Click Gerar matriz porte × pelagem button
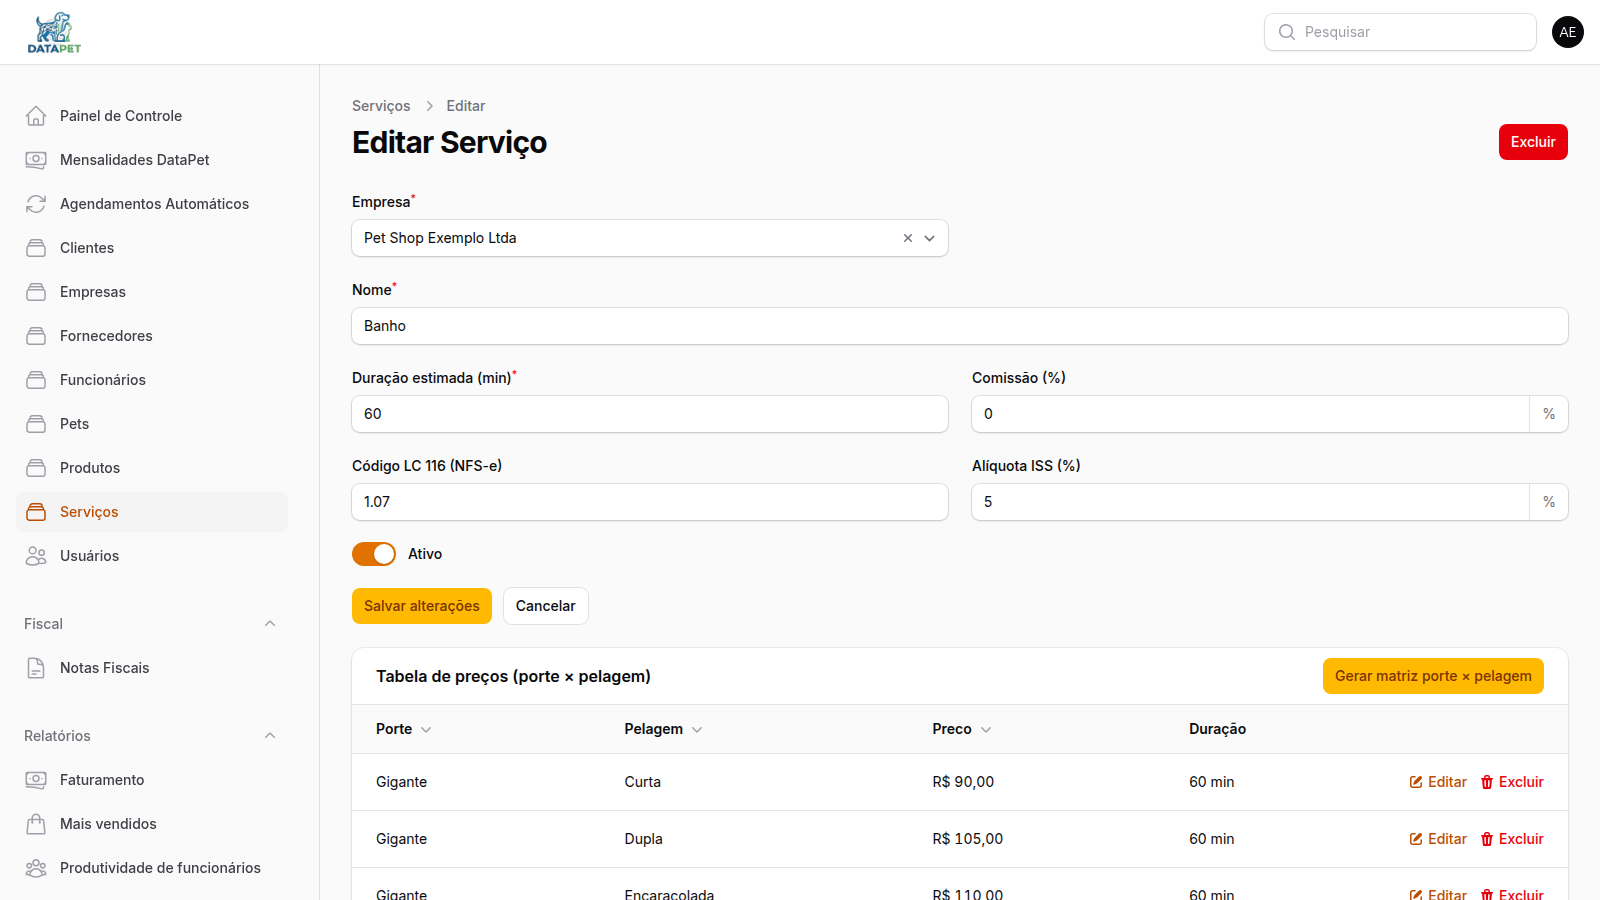This screenshot has height=900, width=1600. (1433, 676)
